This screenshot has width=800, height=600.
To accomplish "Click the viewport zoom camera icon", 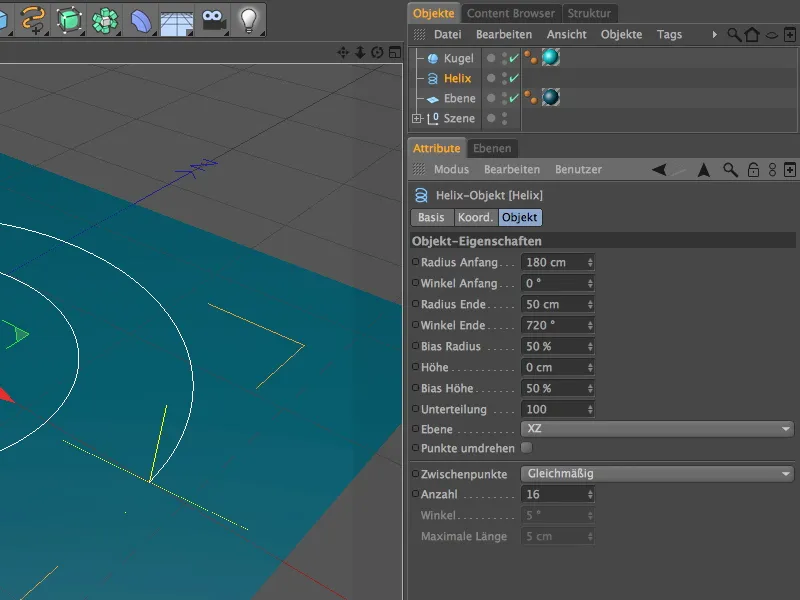I will [360, 52].
